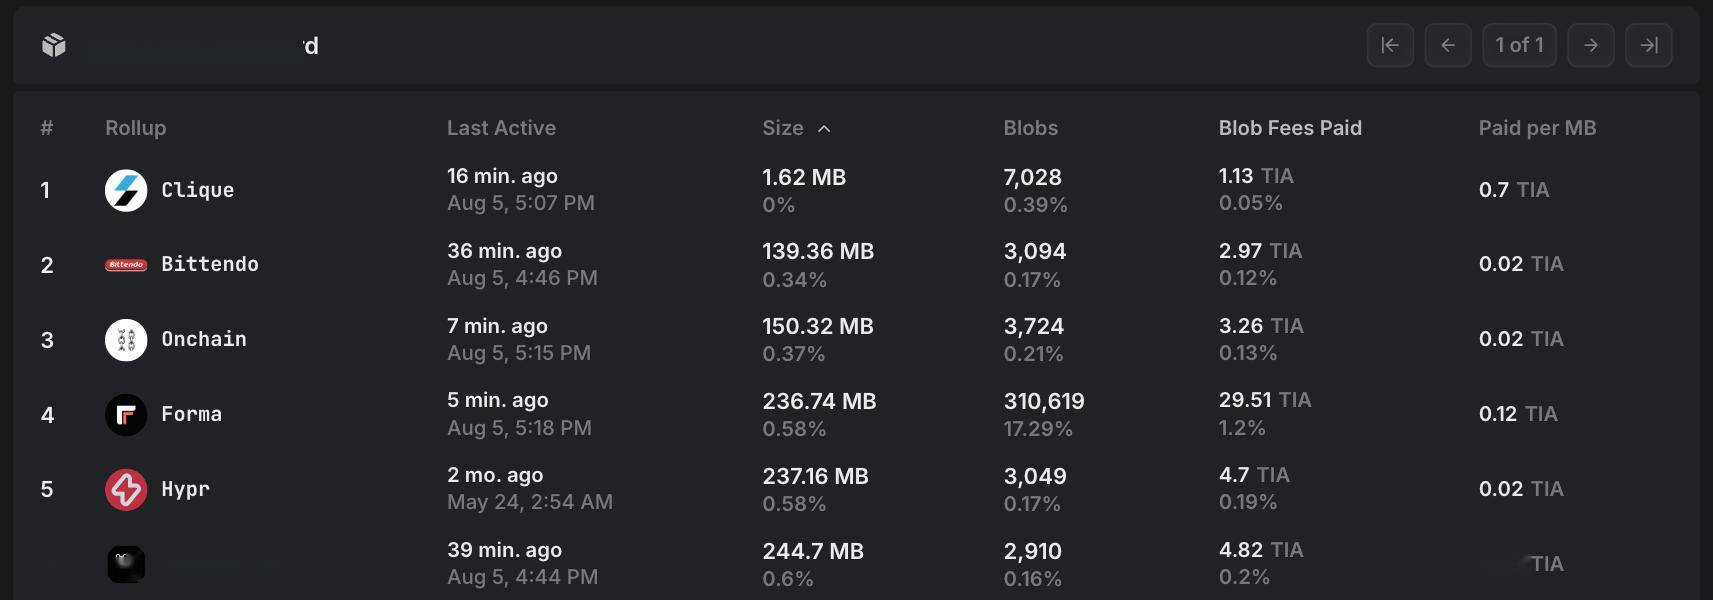
Task: Click '39 min. ago' in the last row
Action: (x=504, y=550)
